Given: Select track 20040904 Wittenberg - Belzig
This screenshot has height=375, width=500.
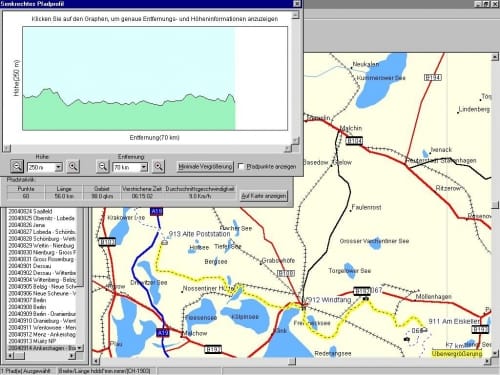Looking at the screenshot, I should point(42,280).
